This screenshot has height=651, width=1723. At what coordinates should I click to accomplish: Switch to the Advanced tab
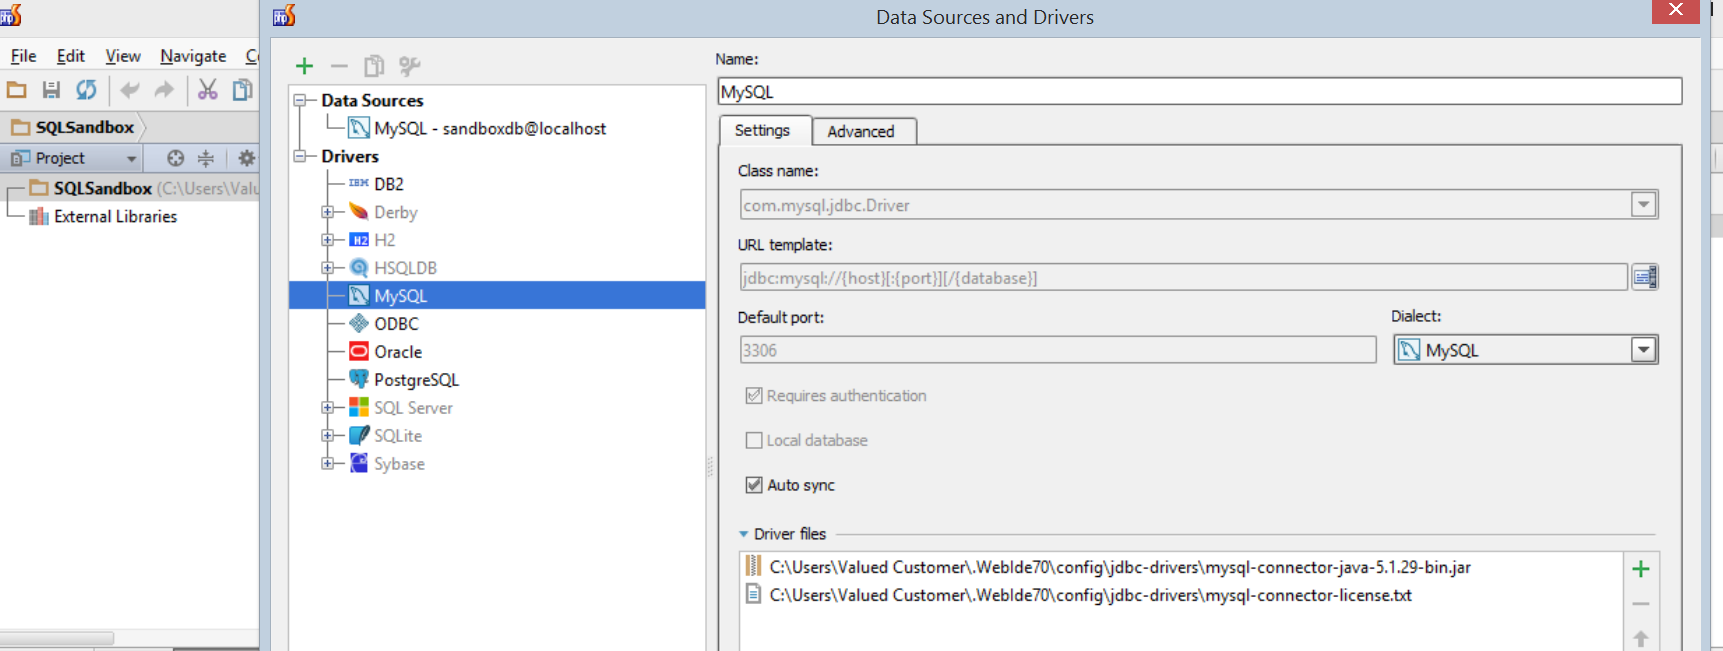coord(862,132)
